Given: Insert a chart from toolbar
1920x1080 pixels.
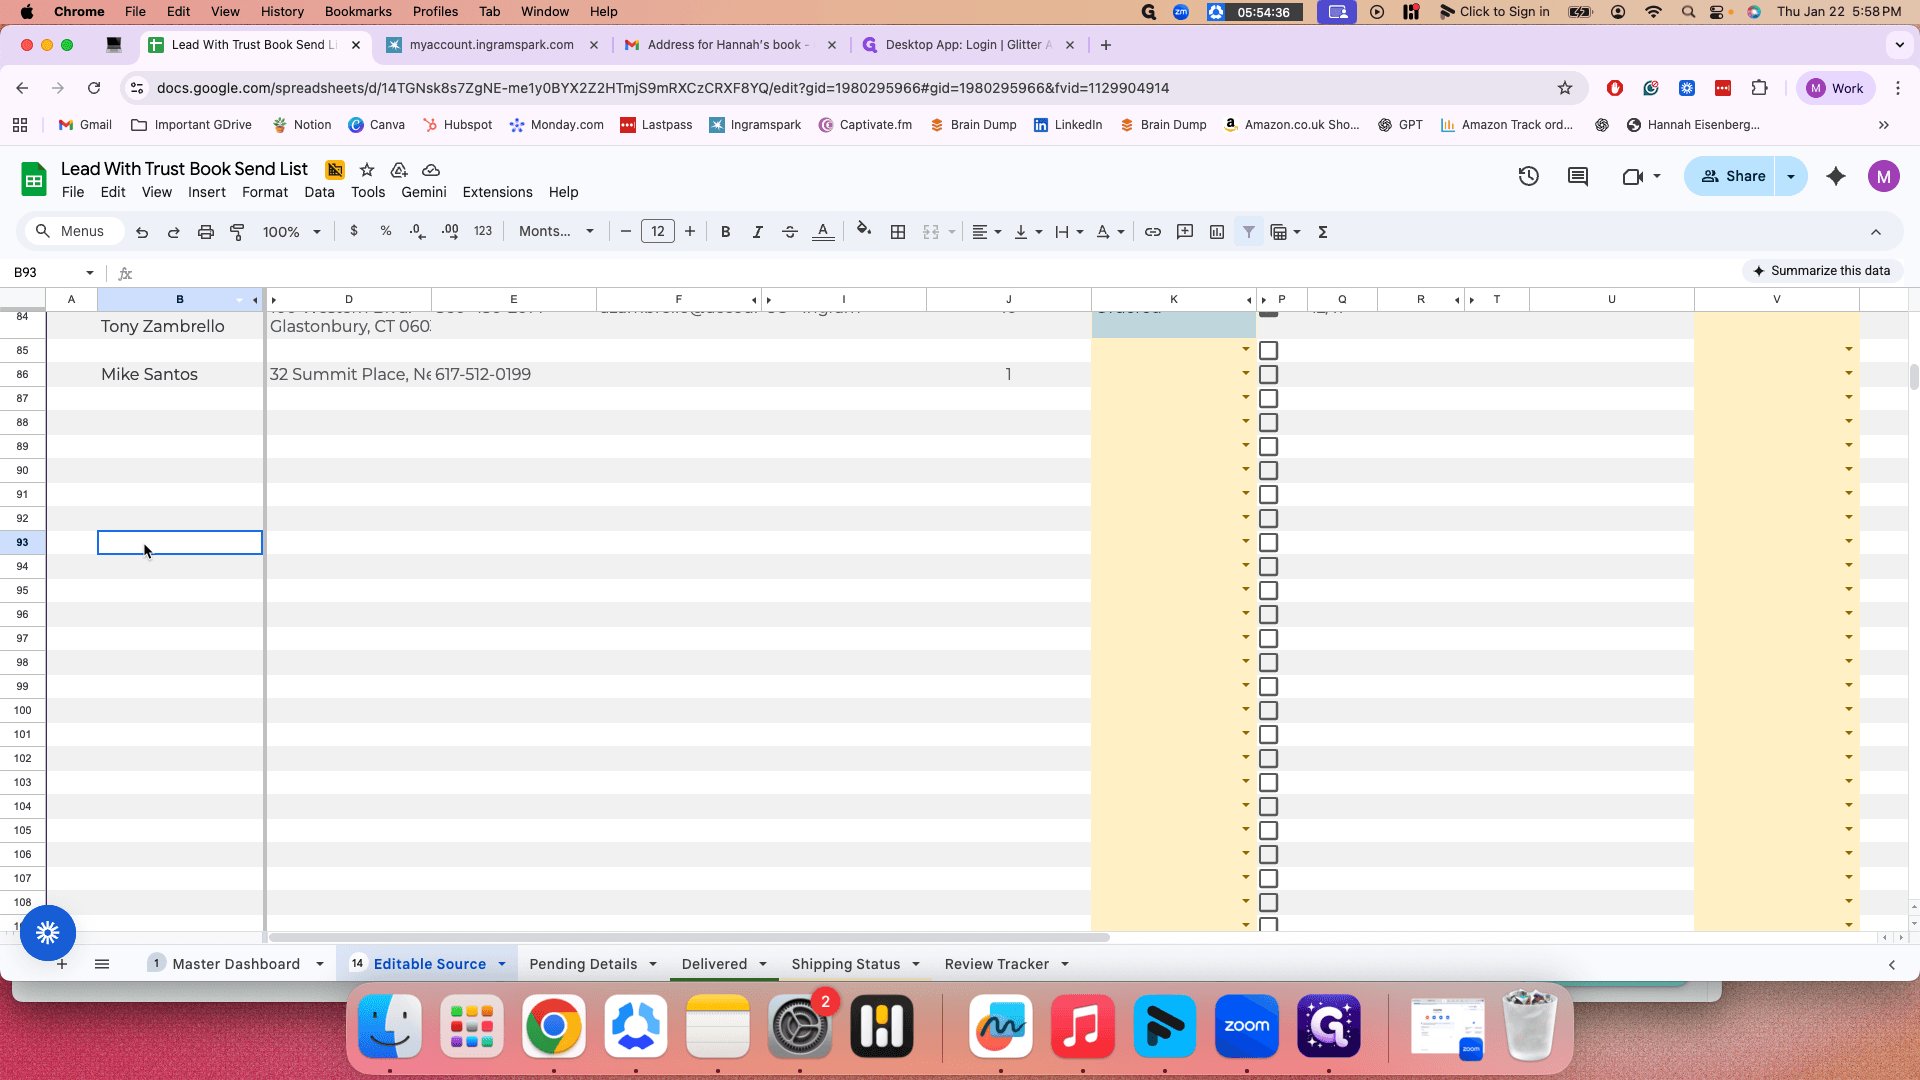Looking at the screenshot, I should (1217, 232).
